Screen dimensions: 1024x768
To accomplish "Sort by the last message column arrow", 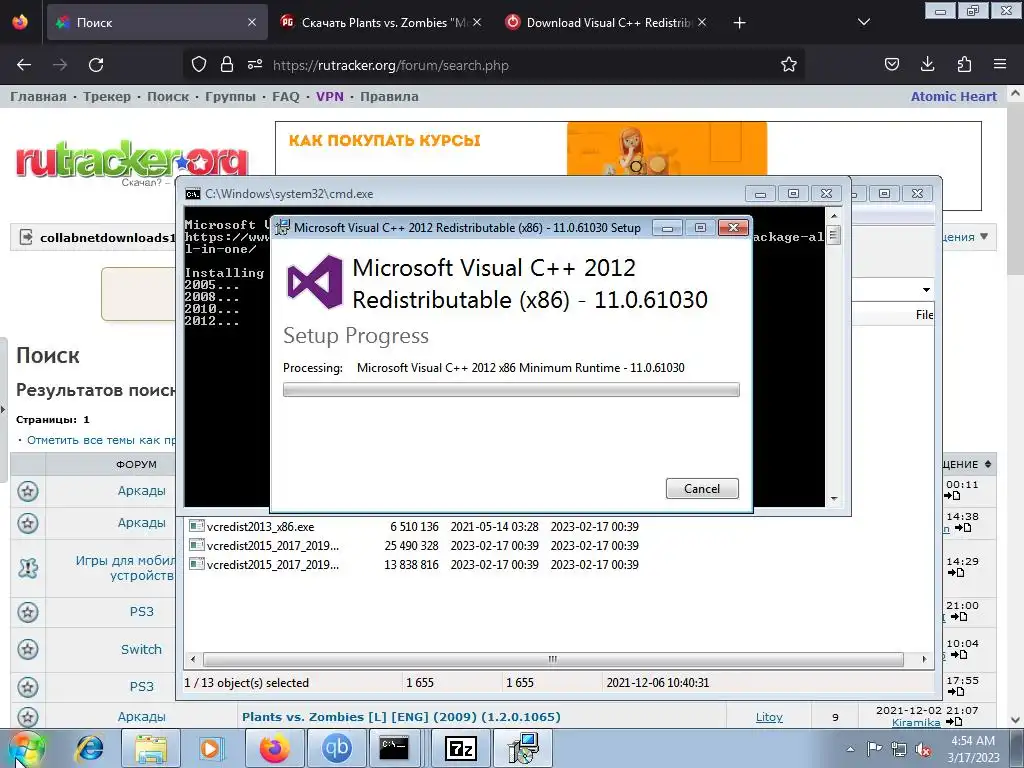I will tap(988, 464).
